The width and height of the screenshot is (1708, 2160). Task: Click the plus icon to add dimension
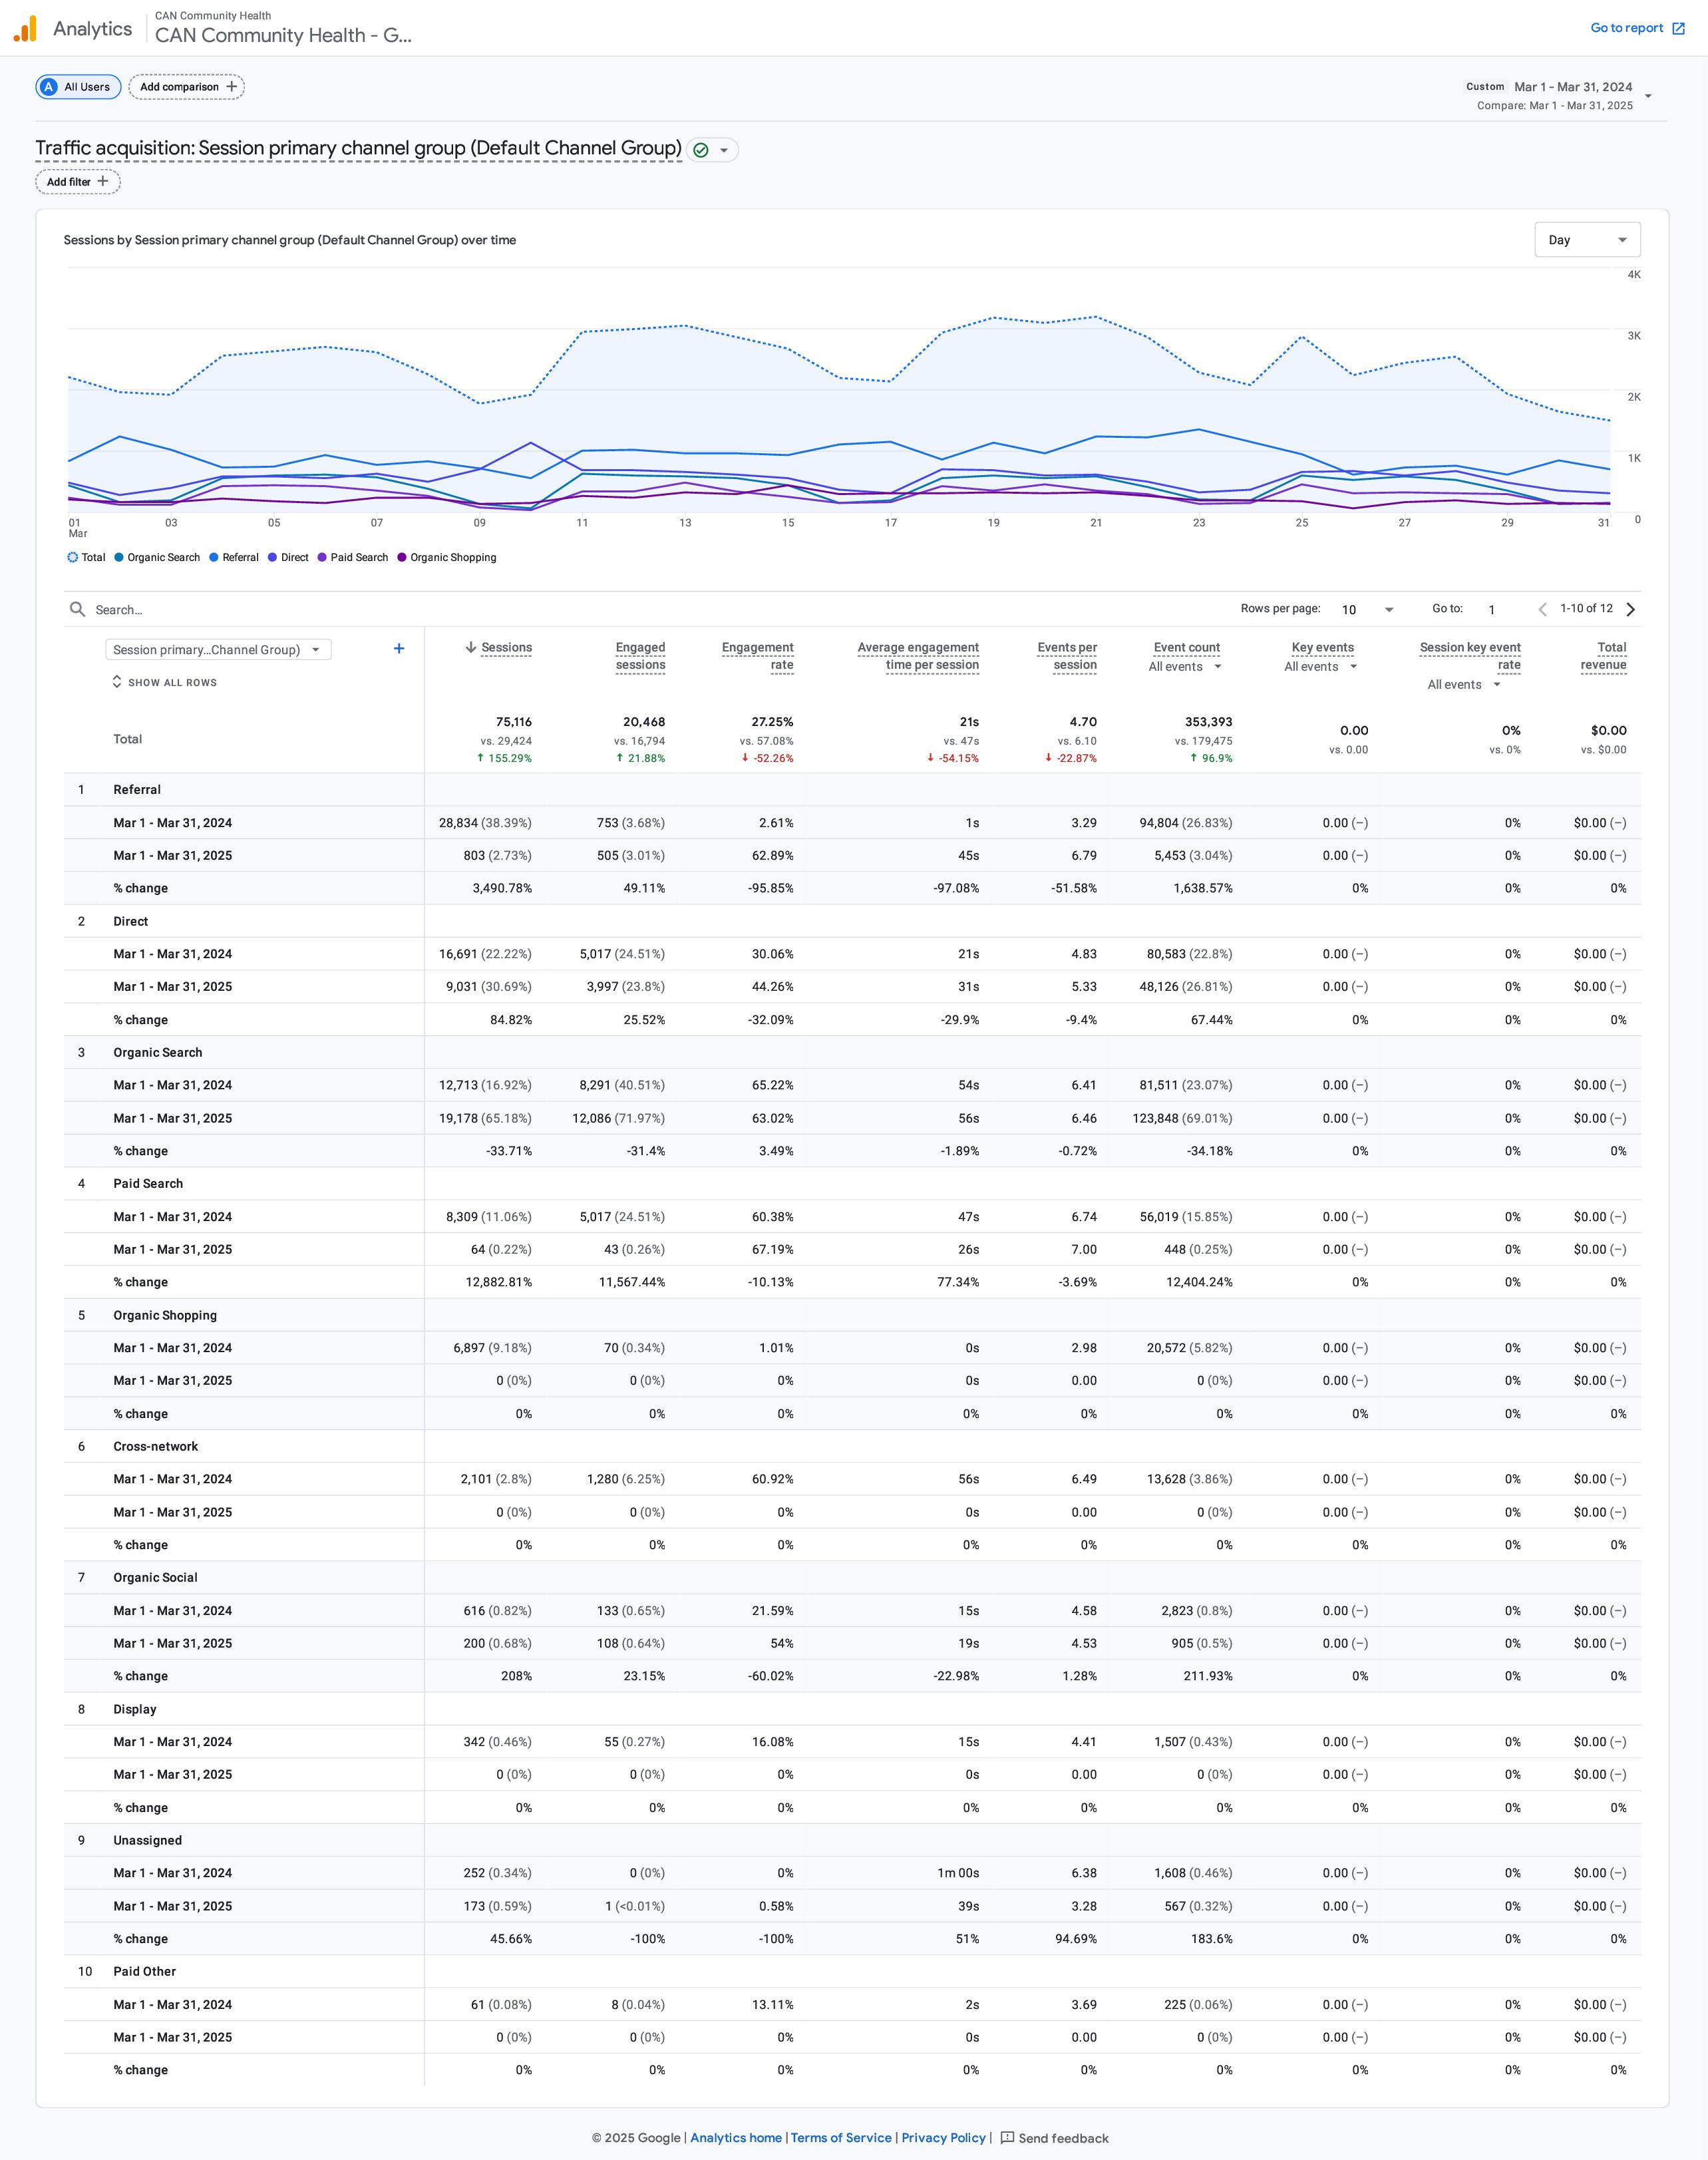(399, 649)
